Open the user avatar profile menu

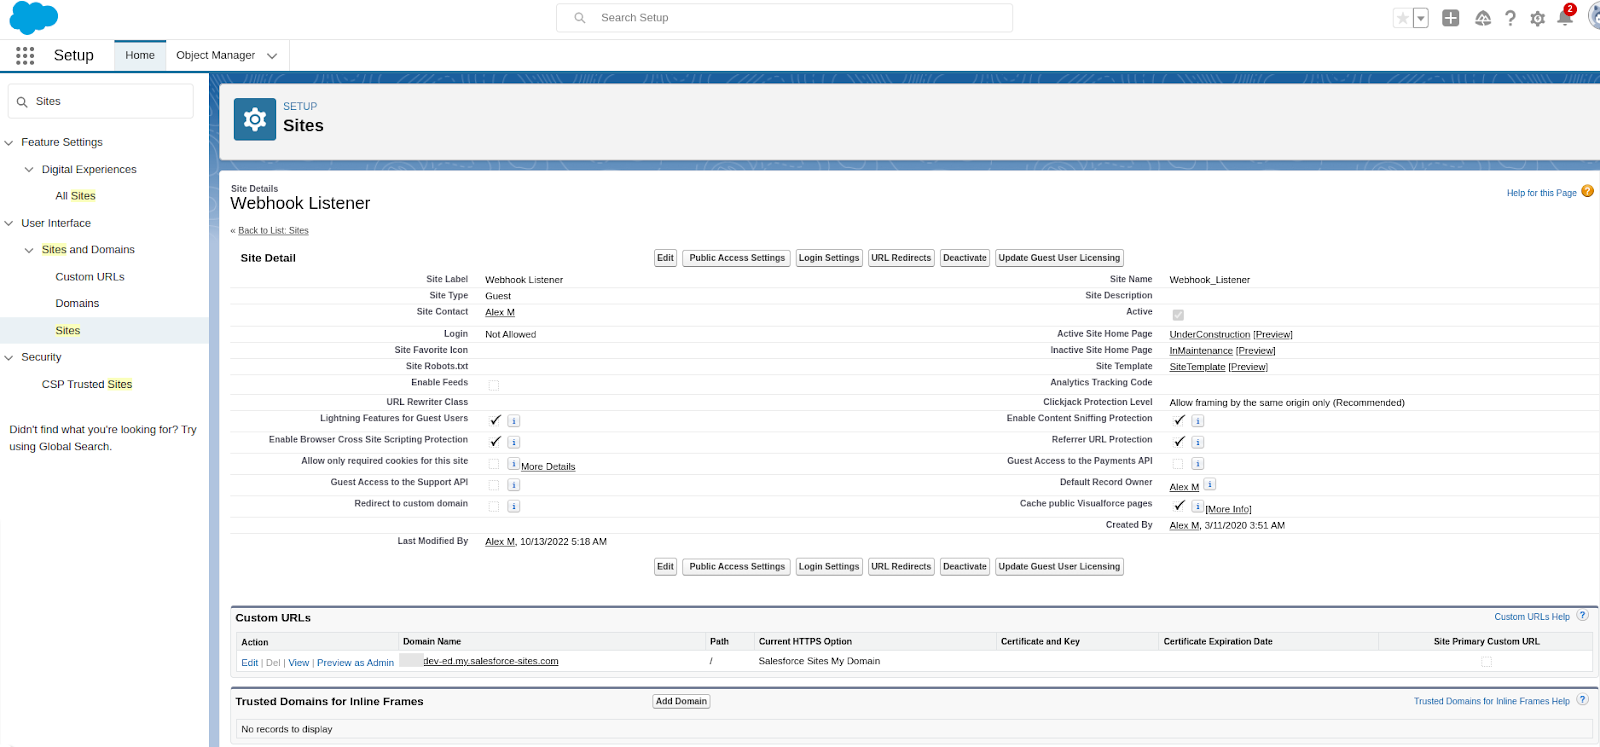coord(1594,17)
